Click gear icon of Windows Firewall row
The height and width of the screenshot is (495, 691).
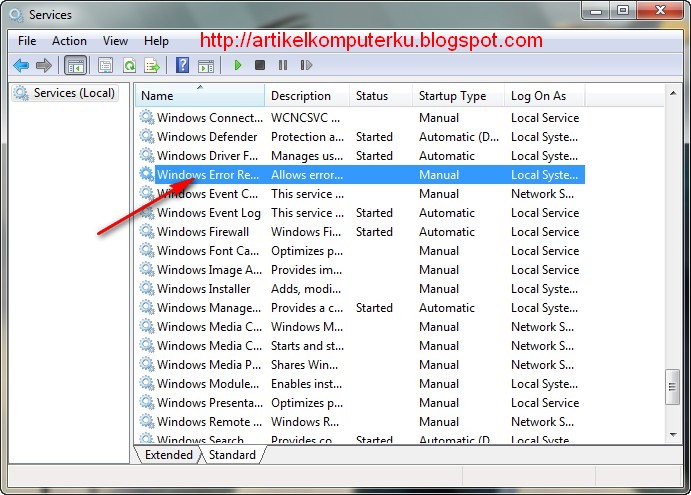tap(147, 231)
